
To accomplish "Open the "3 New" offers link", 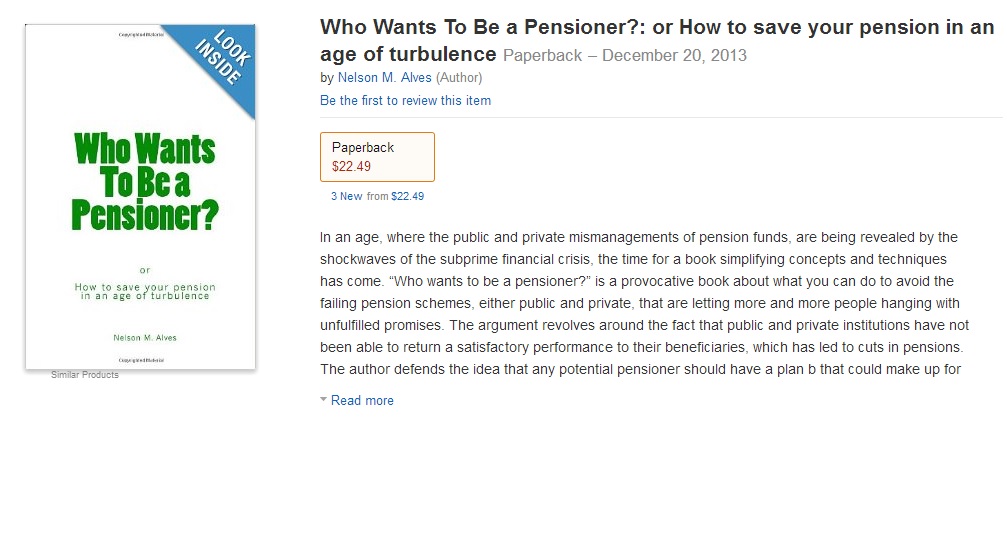I will pos(346,197).
